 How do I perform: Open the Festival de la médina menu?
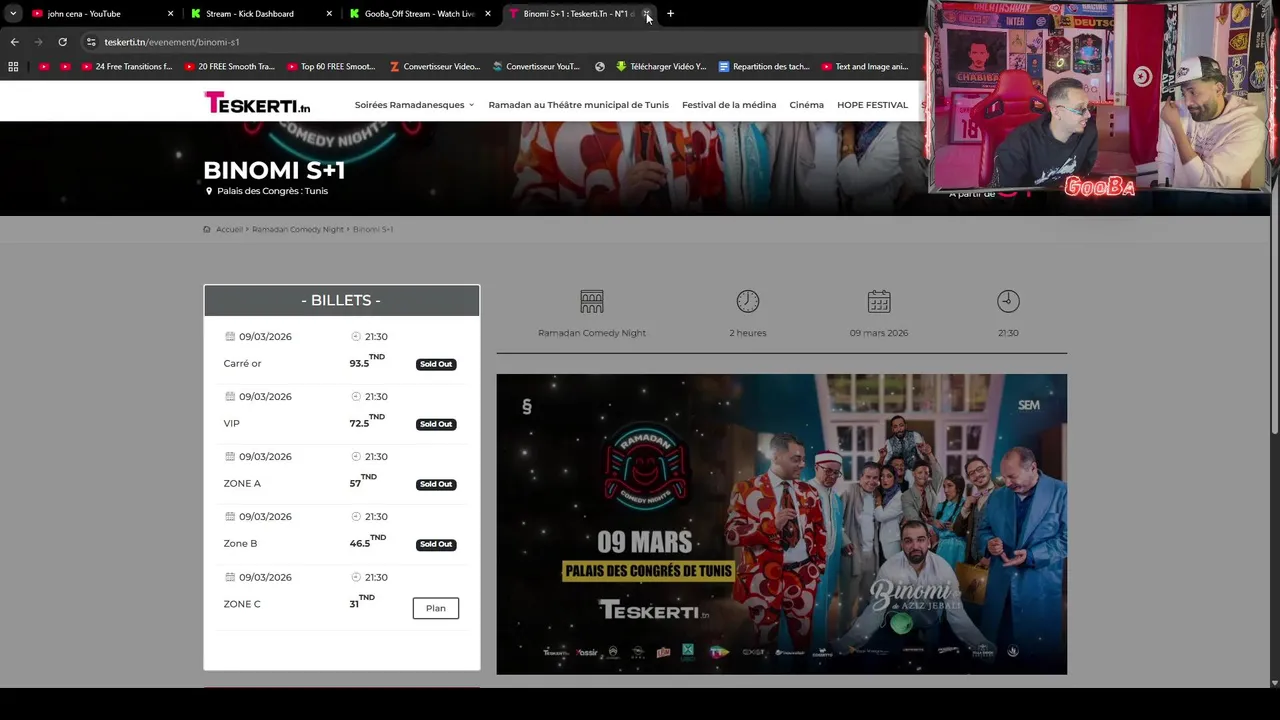pos(729,105)
